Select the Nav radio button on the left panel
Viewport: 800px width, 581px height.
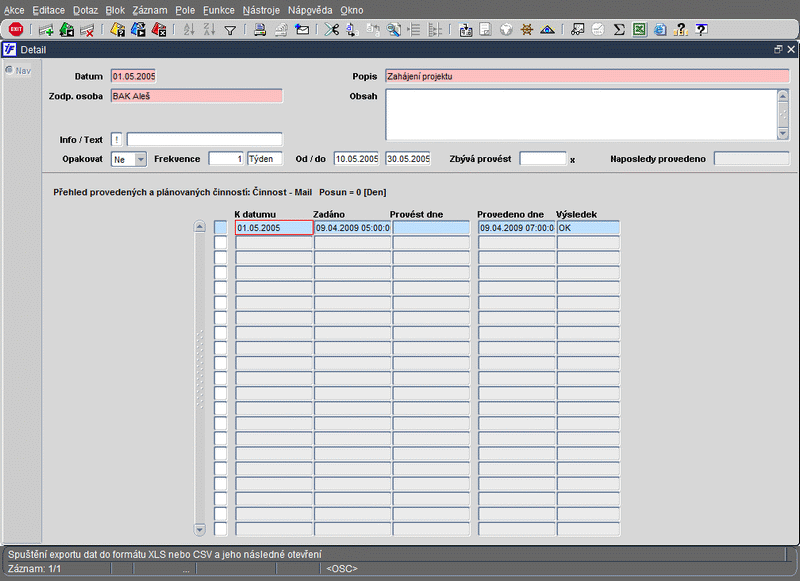(x=9, y=70)
